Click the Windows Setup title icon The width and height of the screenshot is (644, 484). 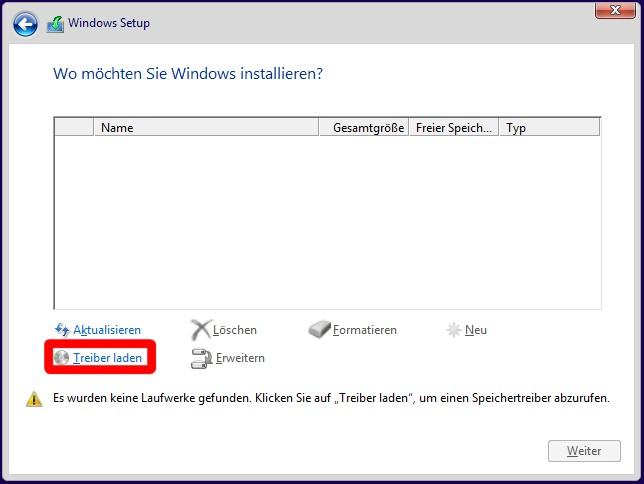(55, 24)
